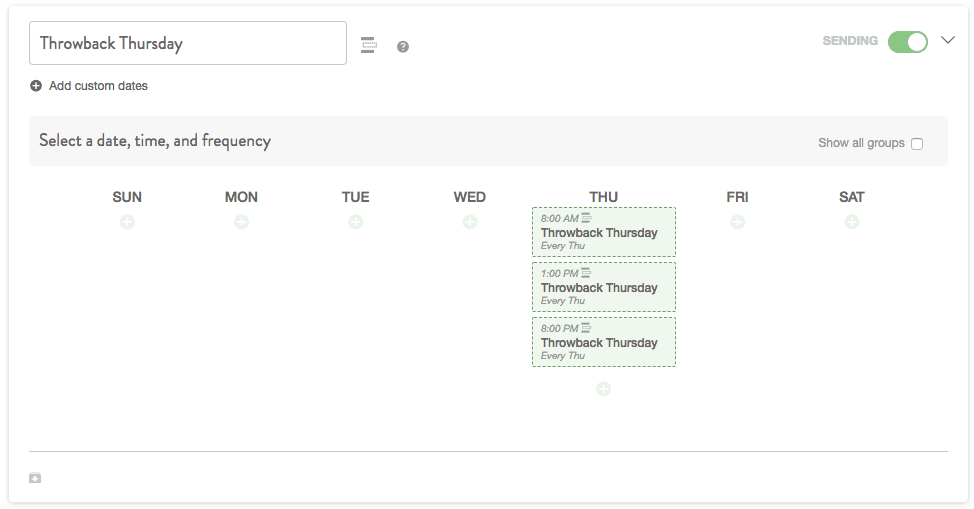Add a time slot on Wednesday
This screenshot has height=509, width=974.
tap(470, 222)
